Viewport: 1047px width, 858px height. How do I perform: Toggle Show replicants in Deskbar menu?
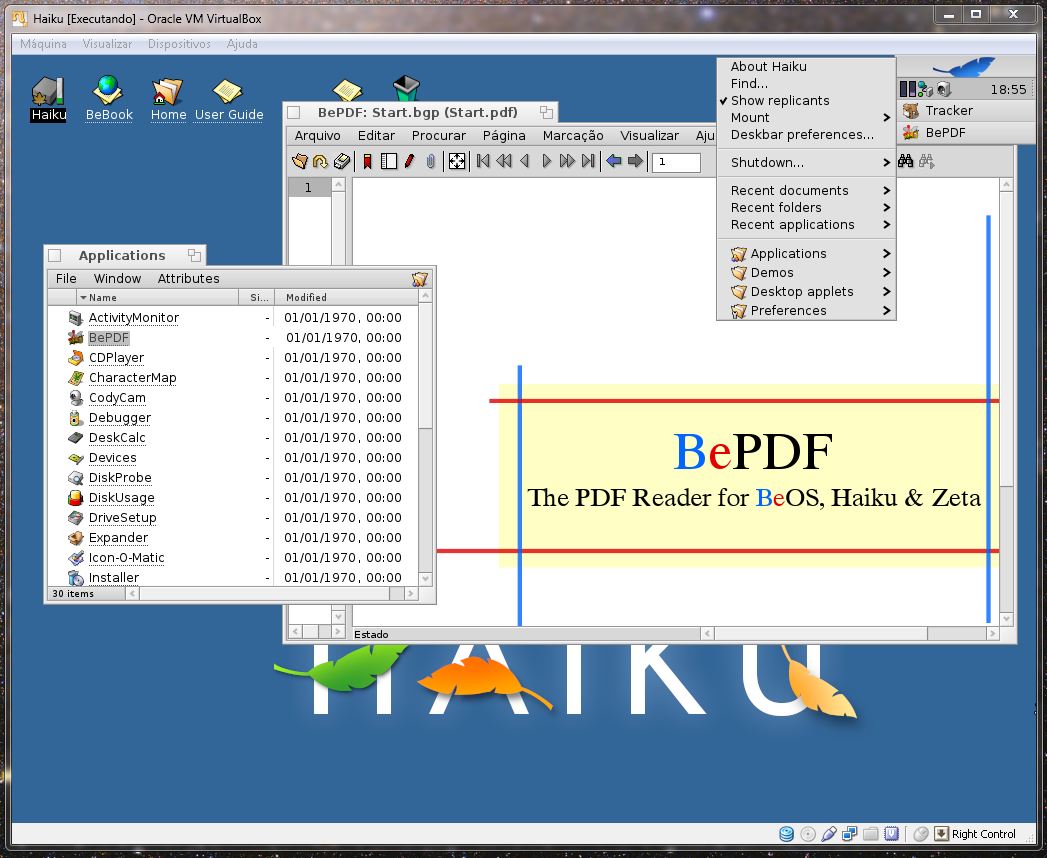click(x=780, y=100)
